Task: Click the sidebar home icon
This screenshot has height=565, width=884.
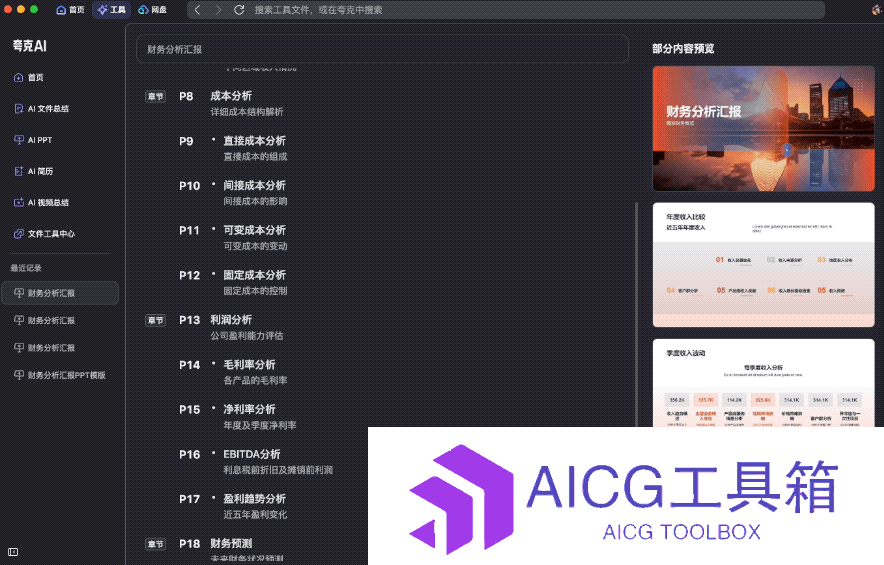Action: (x=19, y=77)
